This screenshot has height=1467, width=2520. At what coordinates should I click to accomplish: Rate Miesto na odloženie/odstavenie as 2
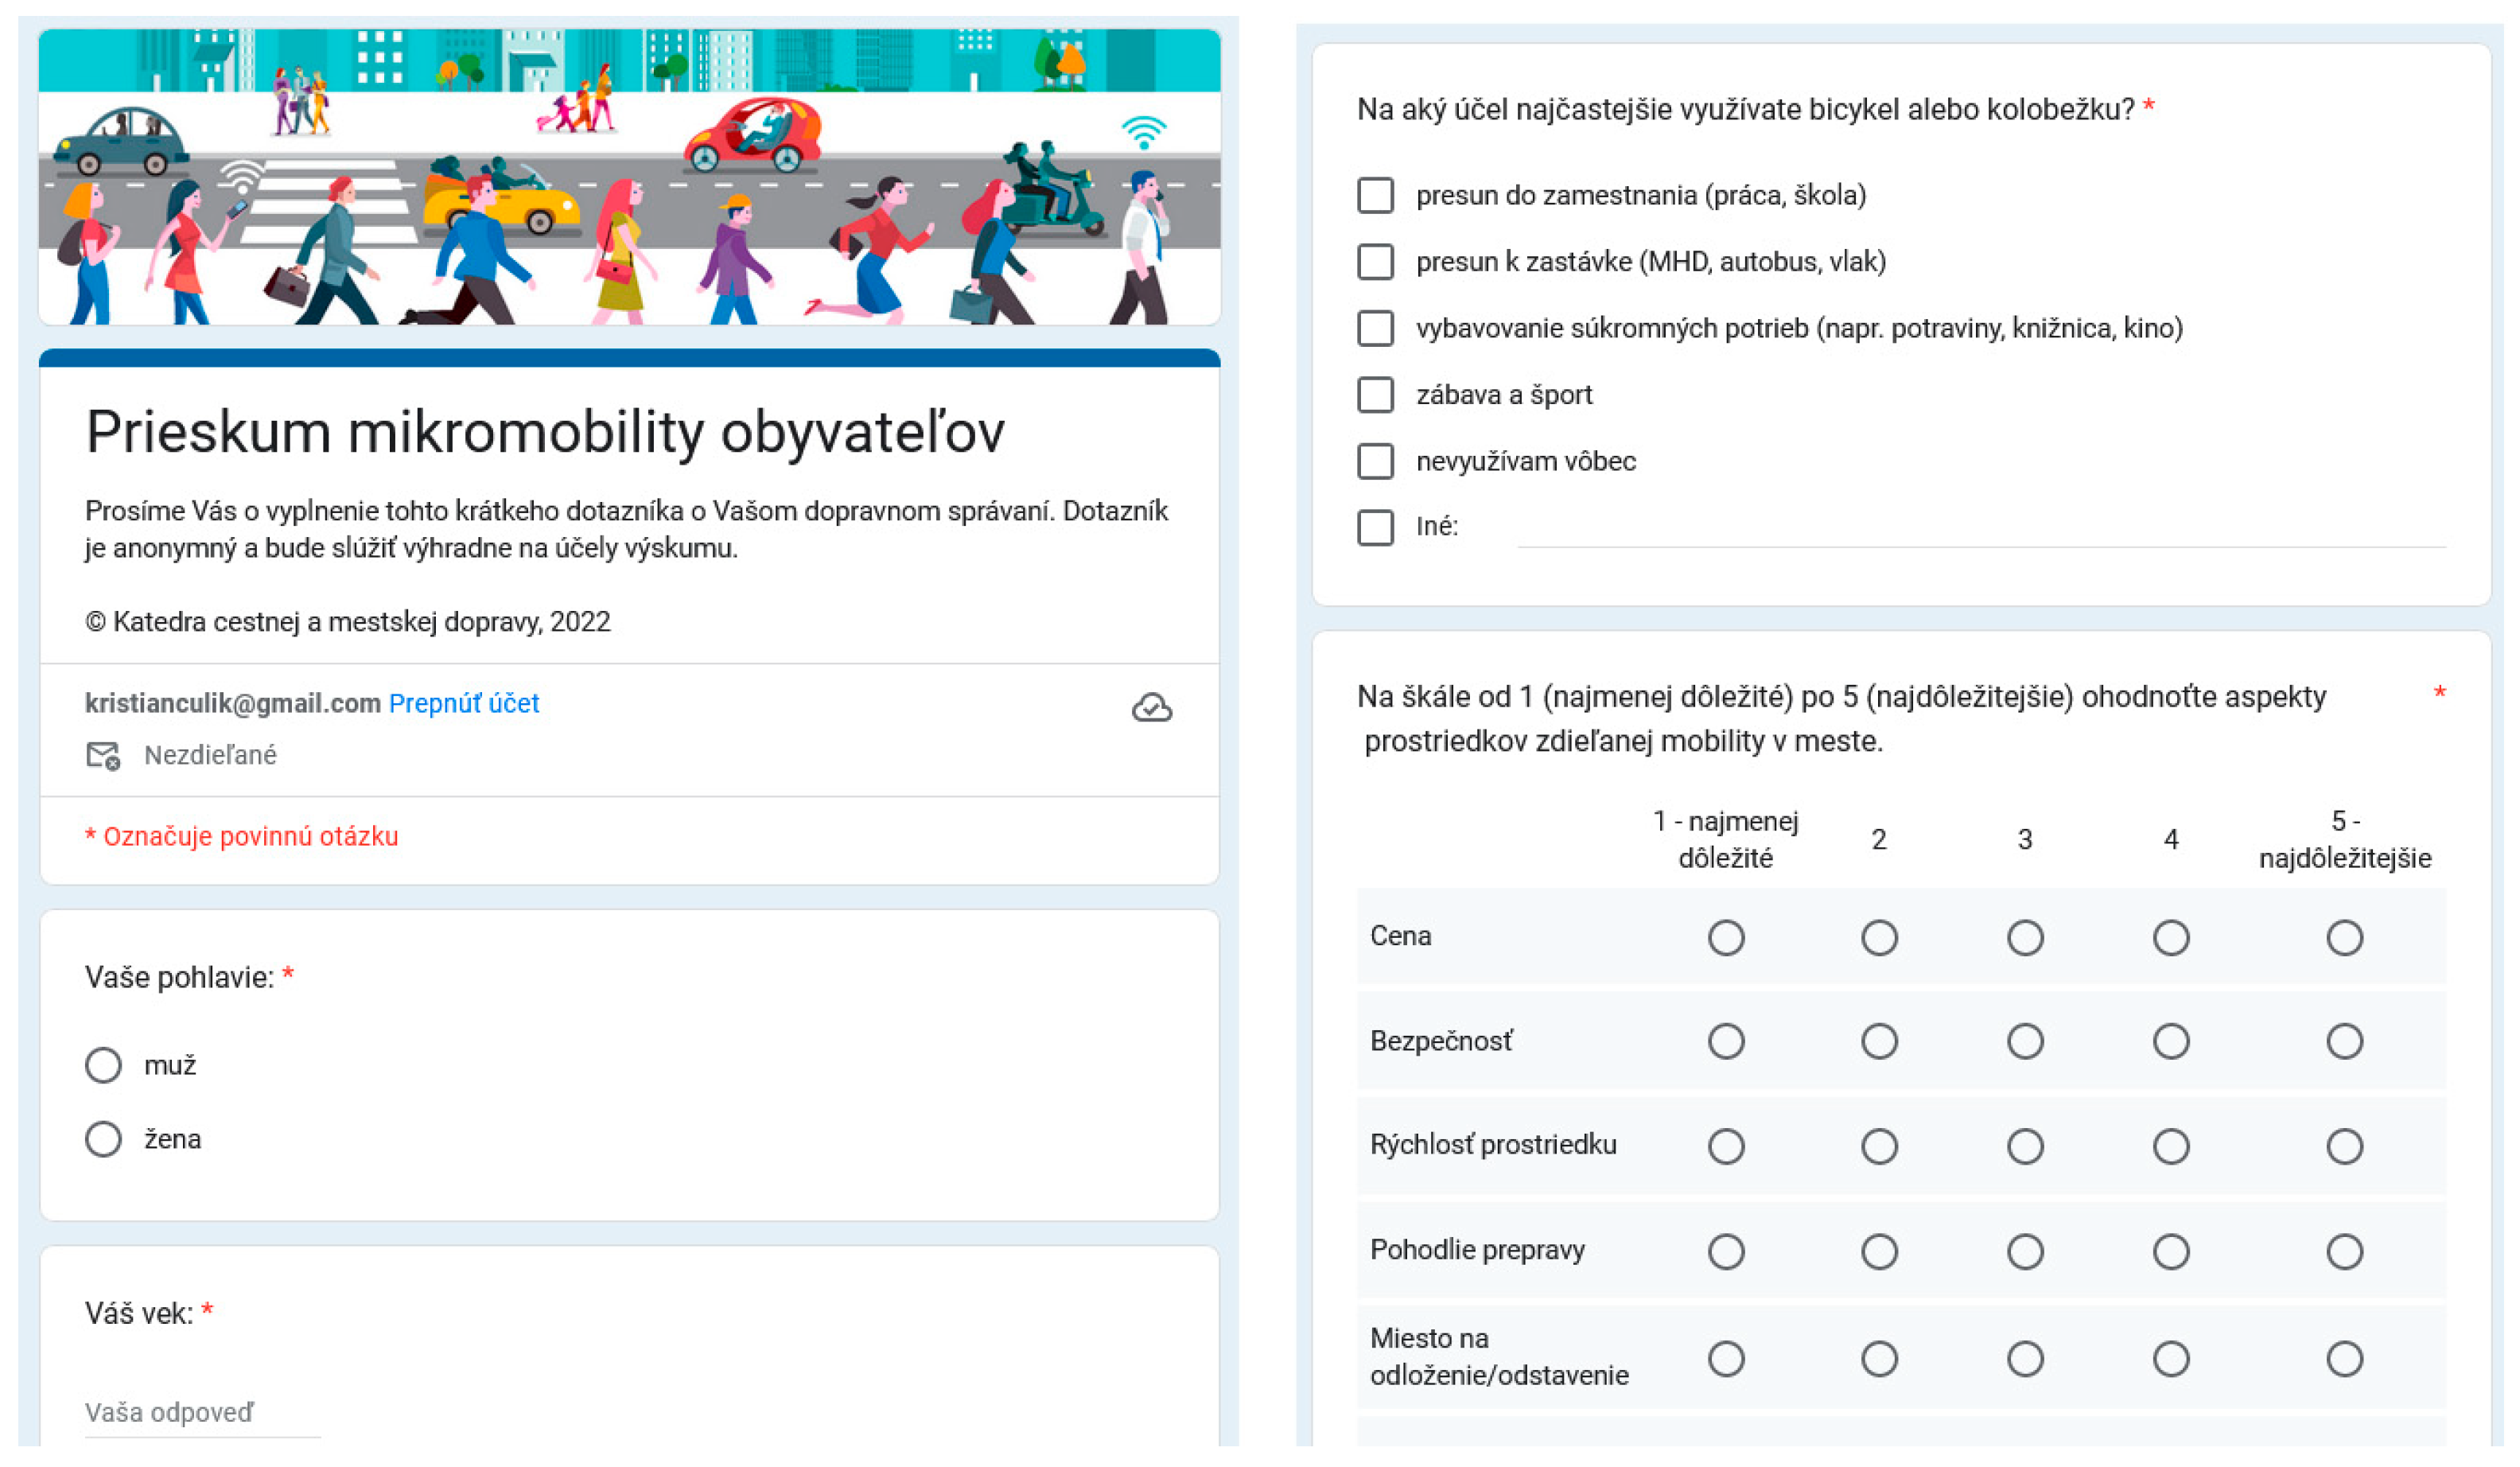coord(1879,1359)
